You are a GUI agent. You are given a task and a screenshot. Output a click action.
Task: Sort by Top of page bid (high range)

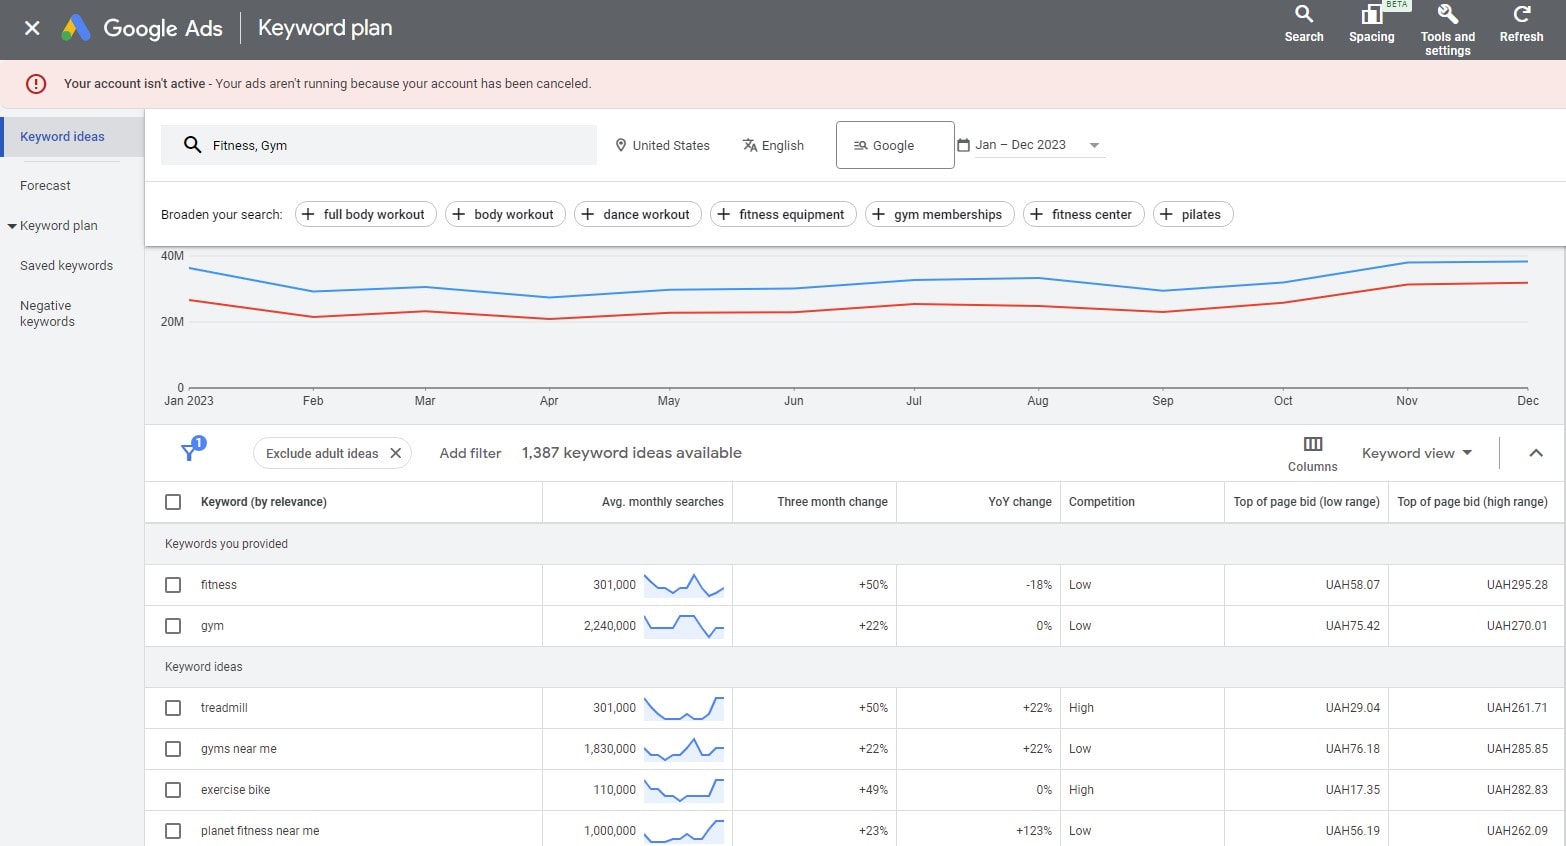1472,502
